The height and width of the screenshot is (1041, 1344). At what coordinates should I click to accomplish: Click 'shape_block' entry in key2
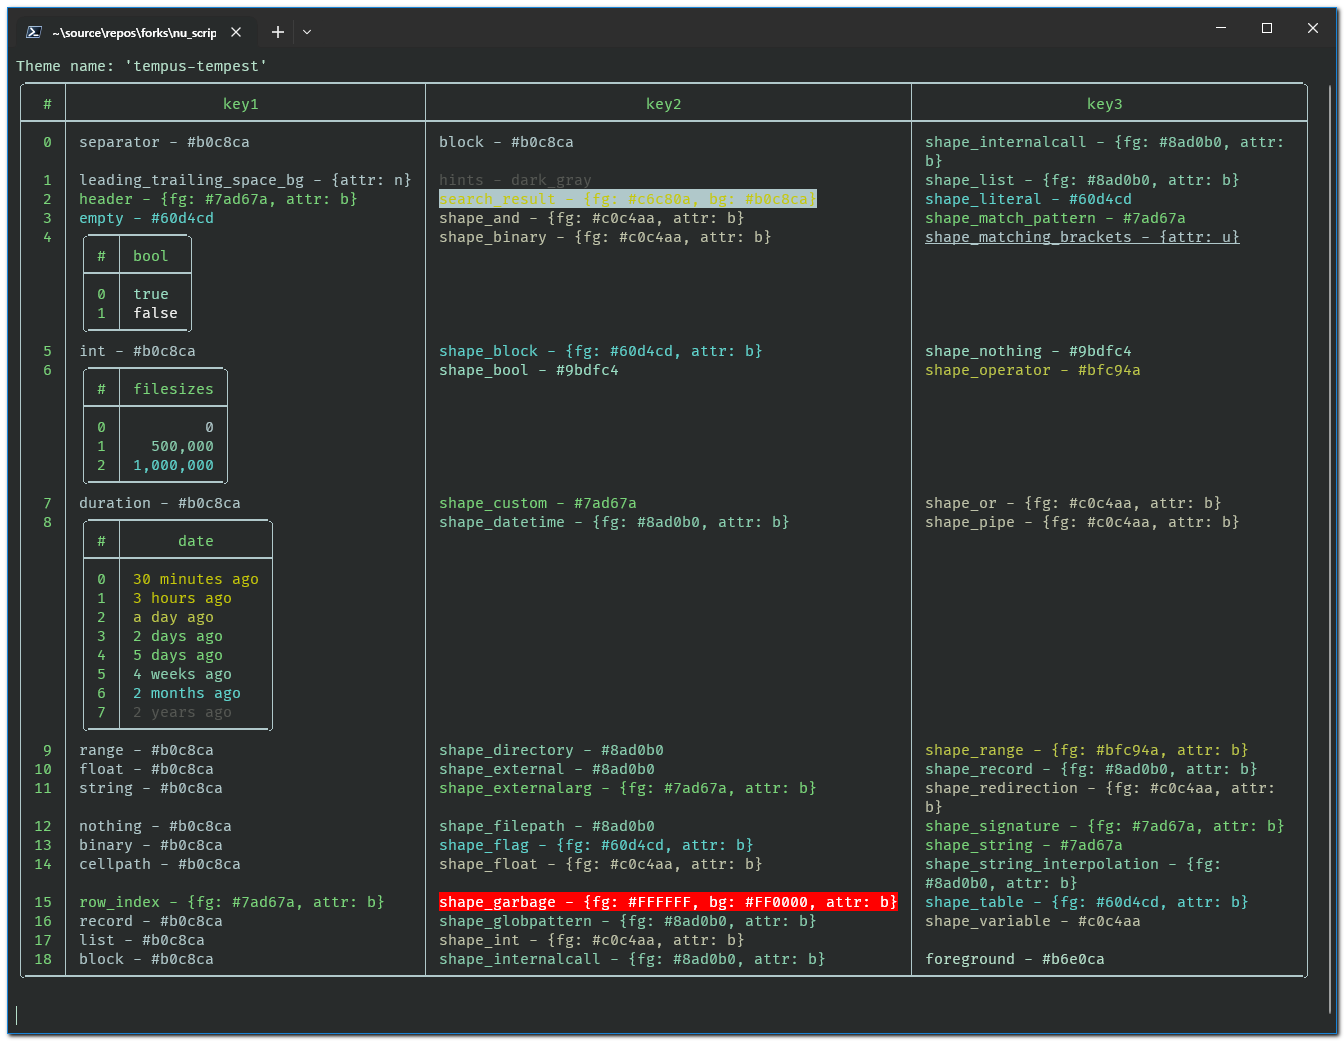(x=601, y=351)
